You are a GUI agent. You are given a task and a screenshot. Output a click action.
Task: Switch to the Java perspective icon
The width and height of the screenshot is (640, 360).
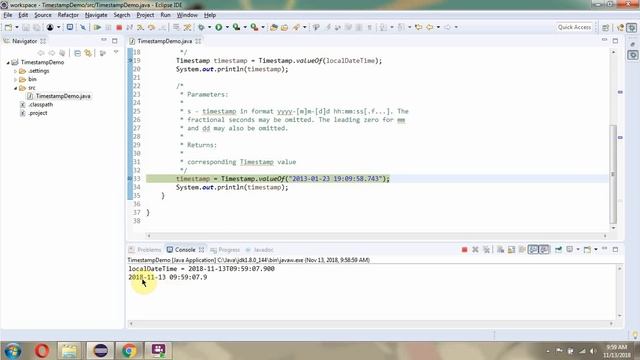621,27
